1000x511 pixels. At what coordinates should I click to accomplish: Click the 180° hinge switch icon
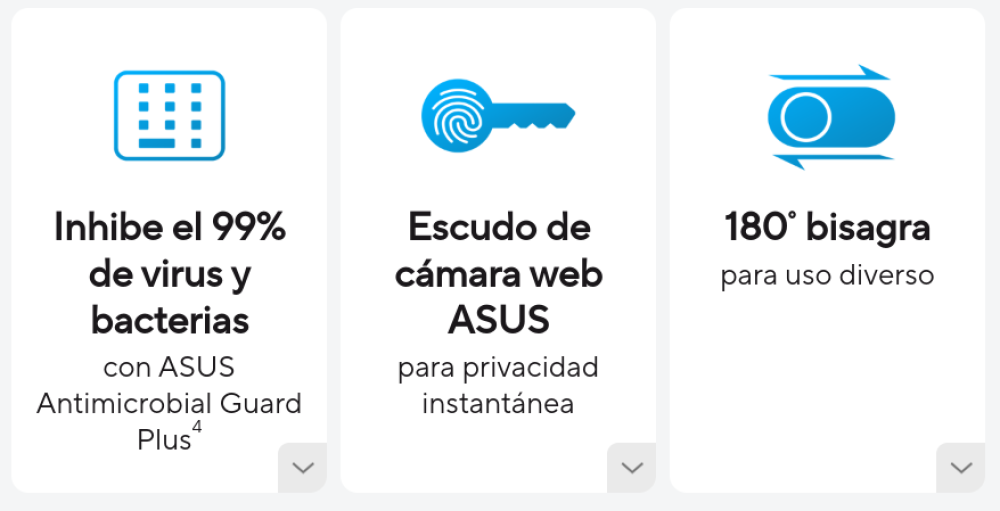830,117
